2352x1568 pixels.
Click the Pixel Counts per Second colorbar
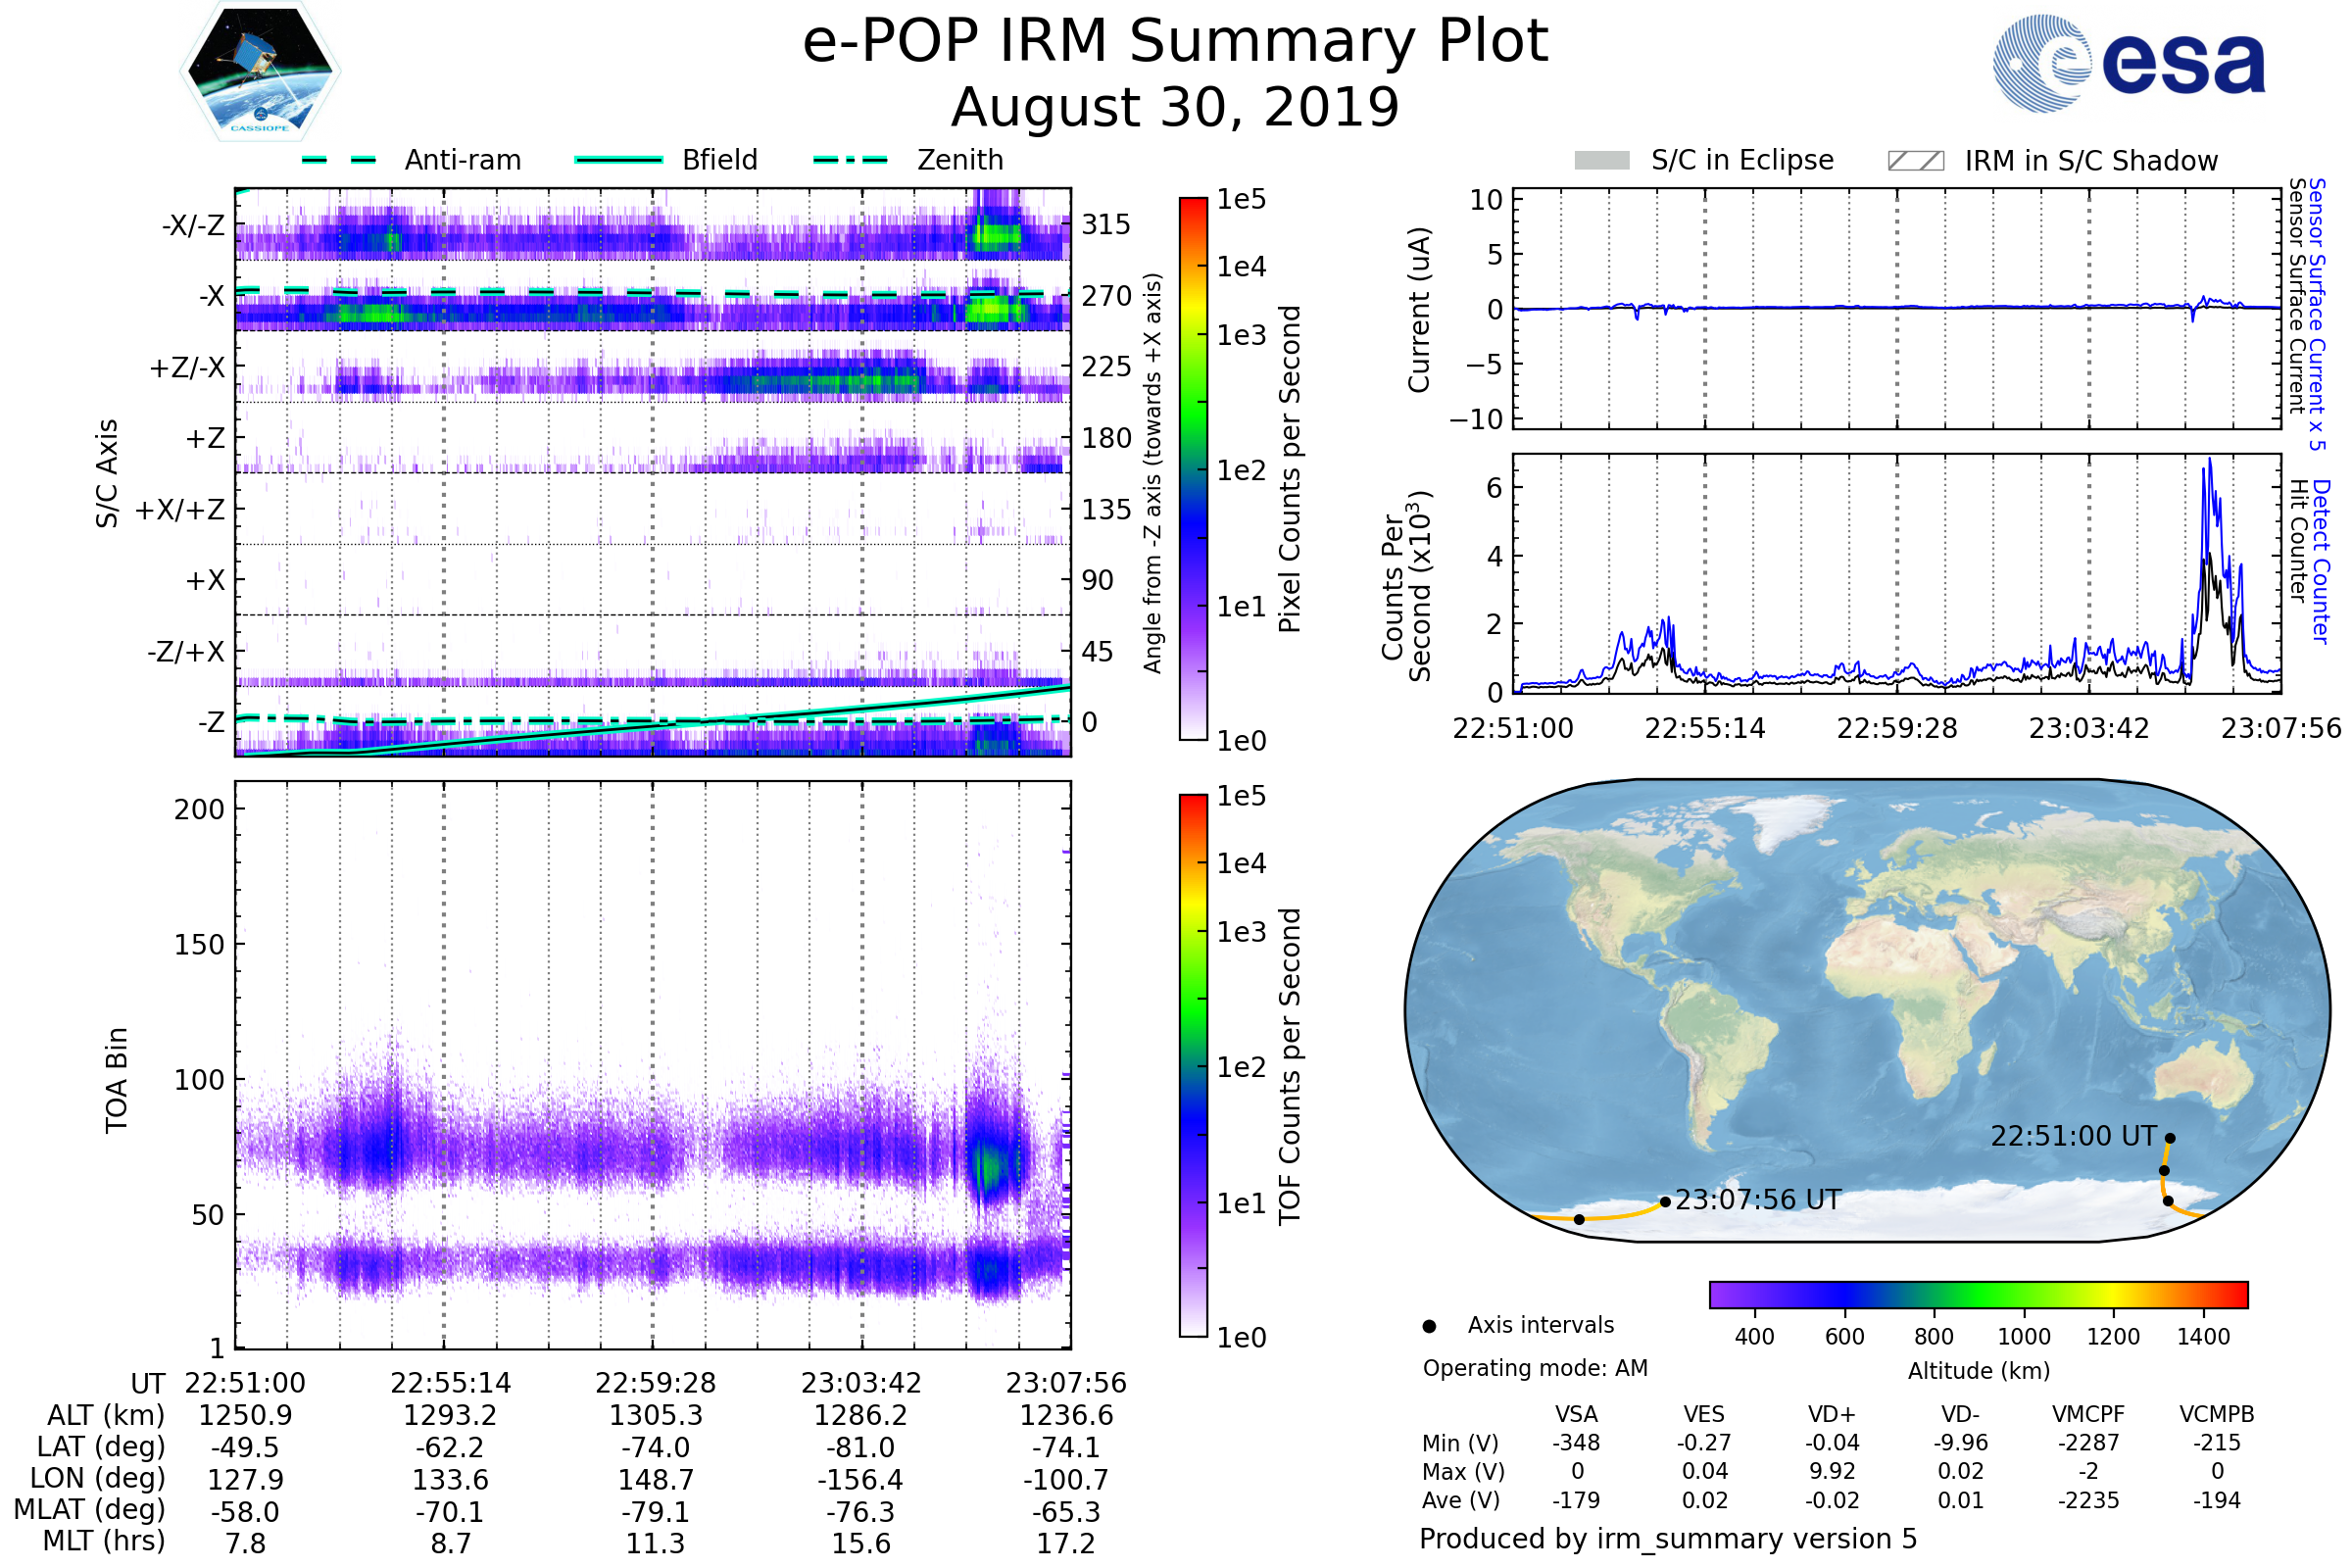(1193, 468)
